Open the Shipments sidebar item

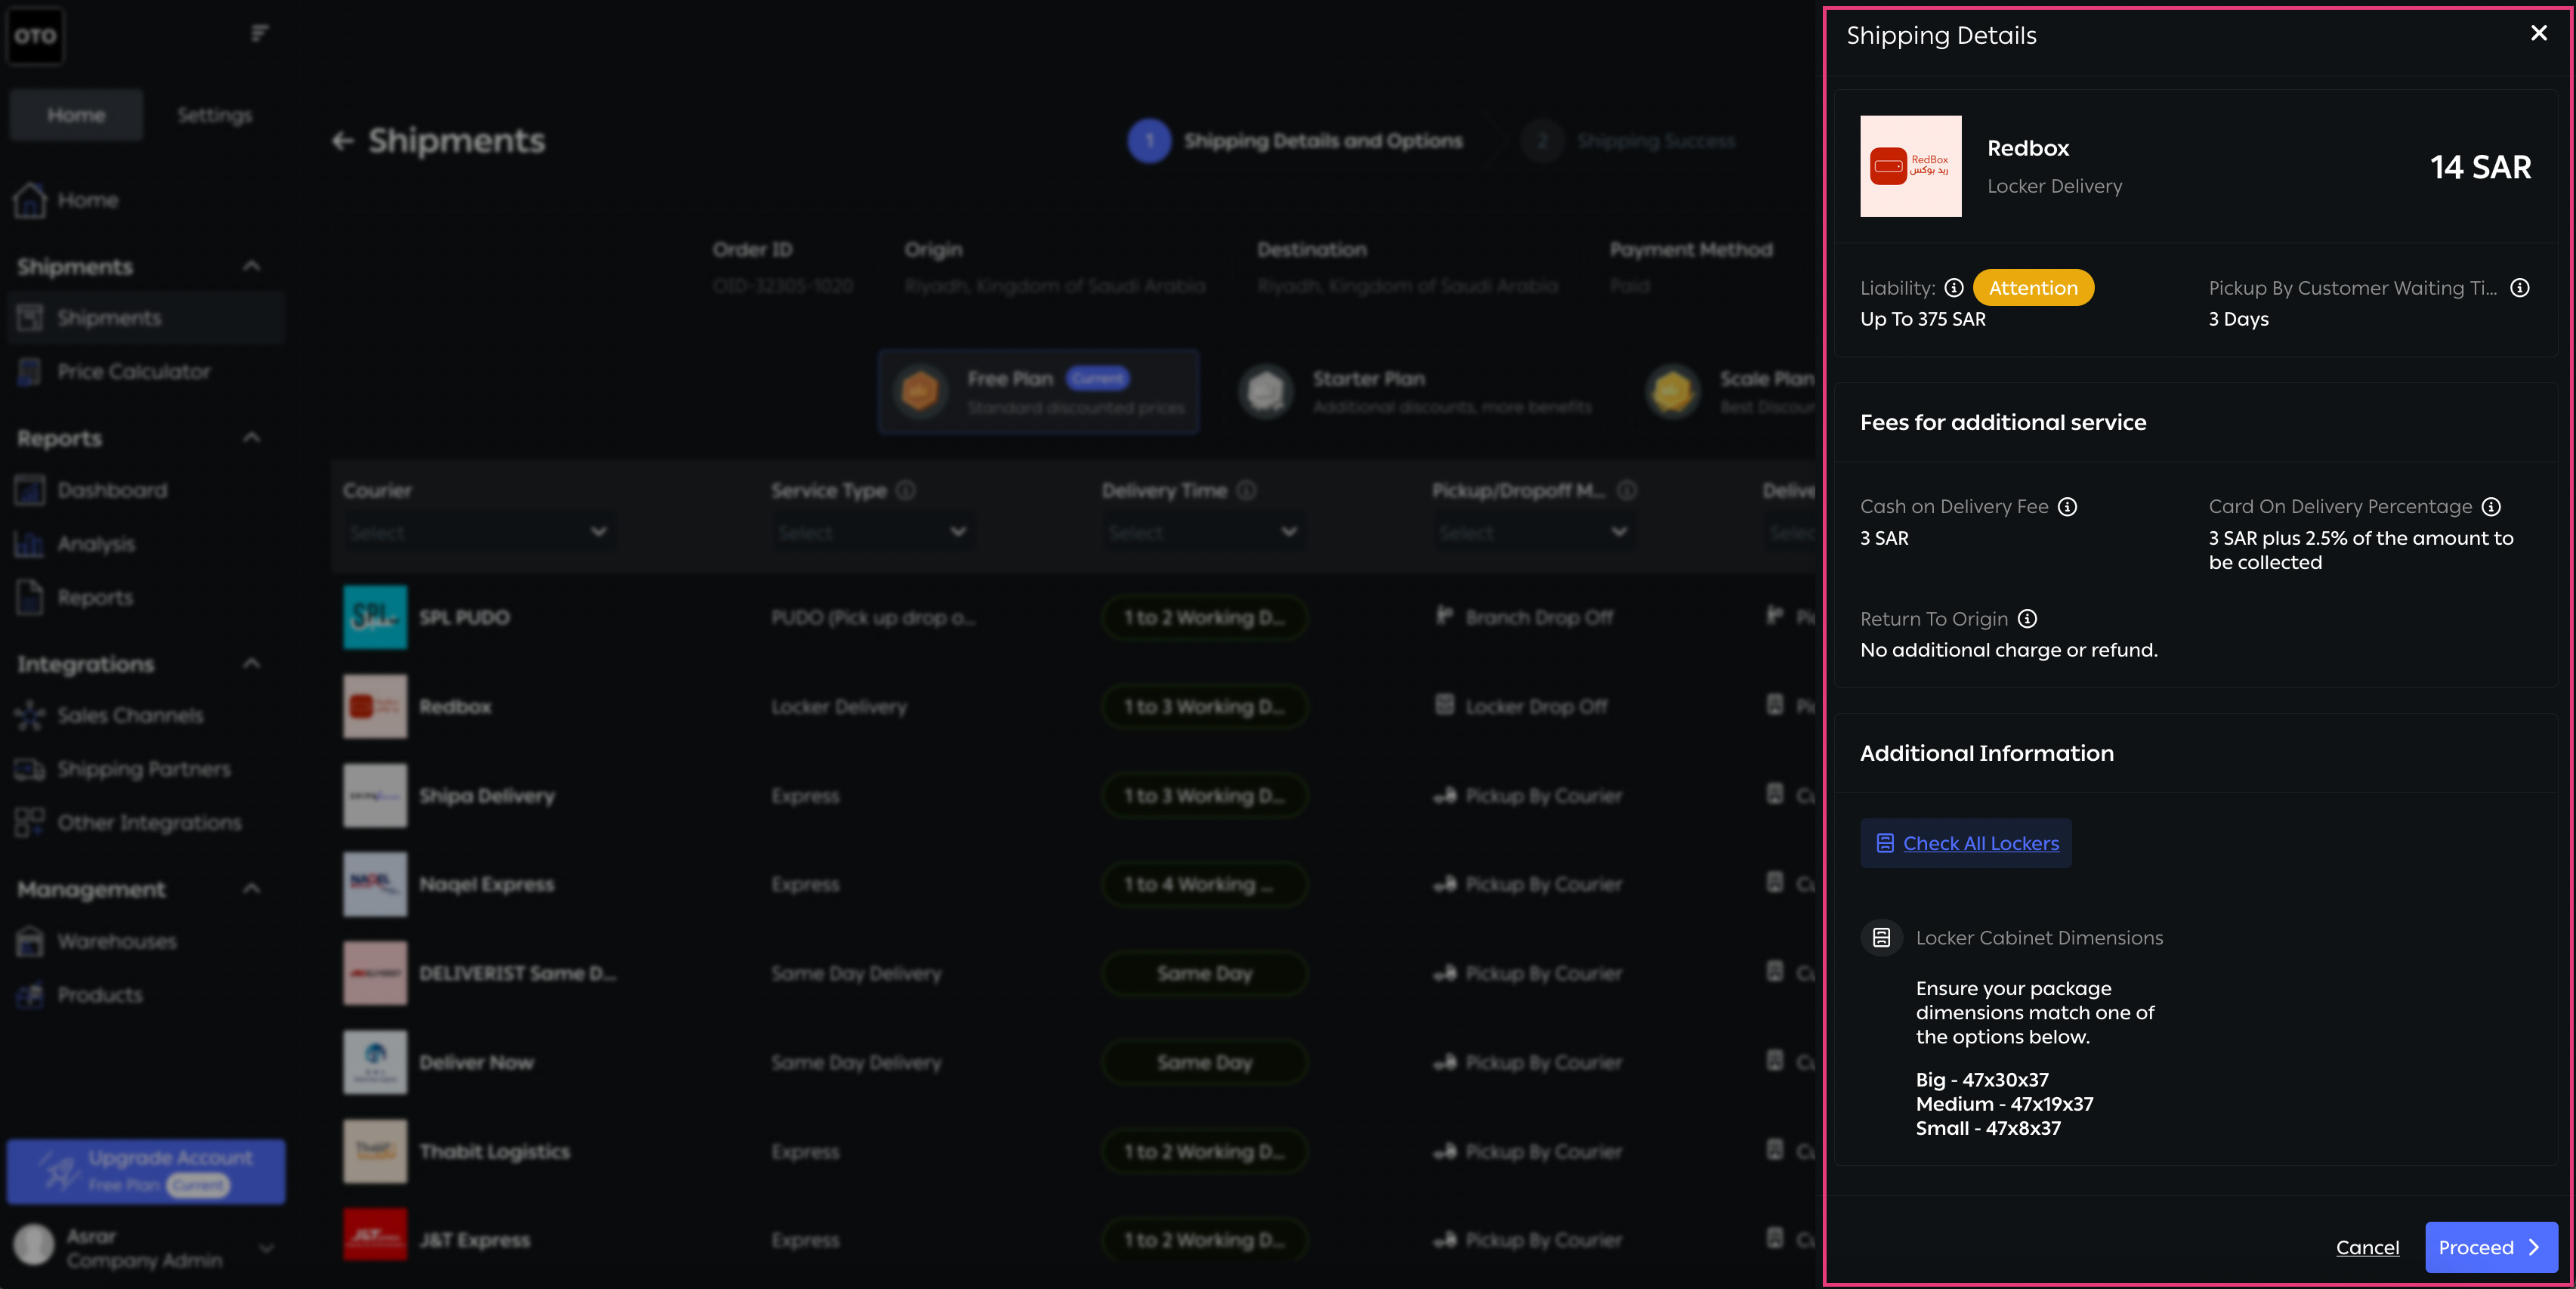(146, 318)
